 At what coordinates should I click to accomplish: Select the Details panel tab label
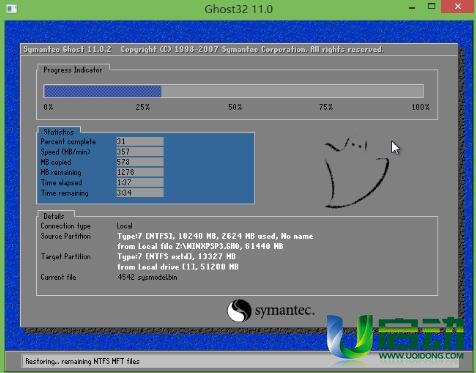coord(54,216)
